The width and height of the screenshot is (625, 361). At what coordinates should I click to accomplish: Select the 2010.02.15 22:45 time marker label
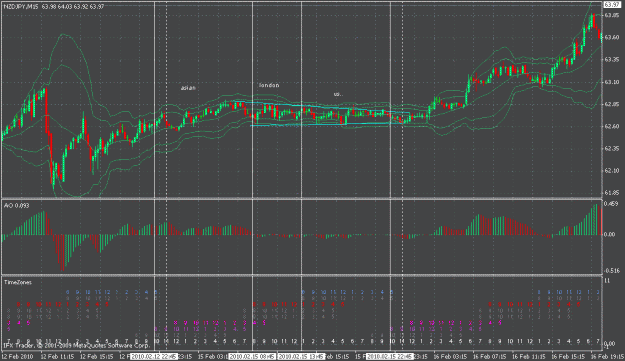tap(389, 356)
